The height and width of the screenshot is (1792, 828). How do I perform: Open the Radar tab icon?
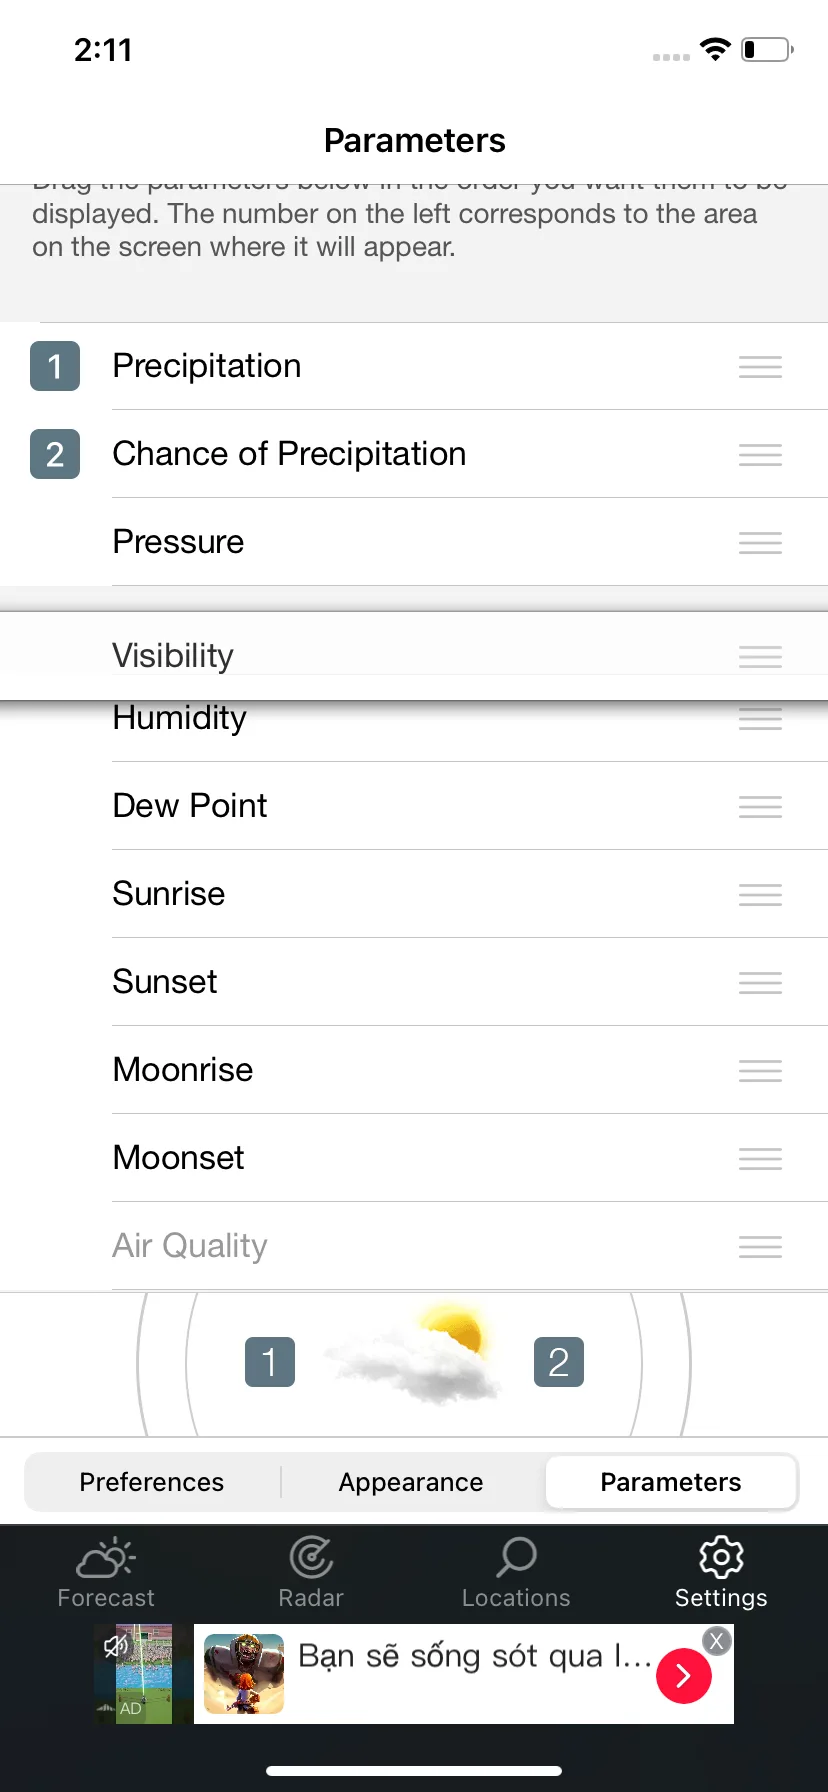(x=311, y=1558)
